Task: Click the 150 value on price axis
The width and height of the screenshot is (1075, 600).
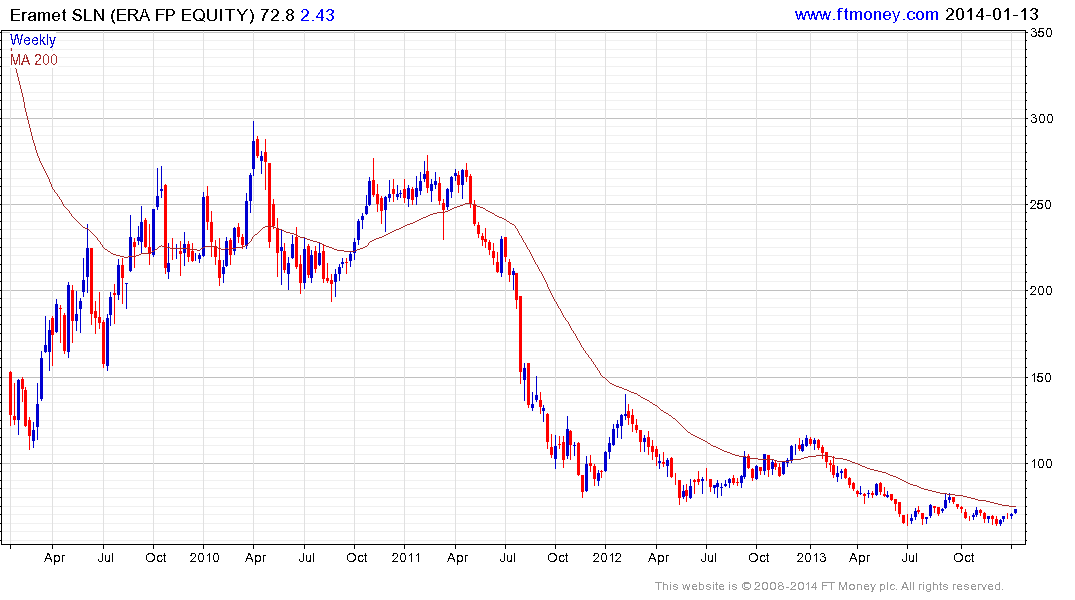Action: pos(1041,378)
